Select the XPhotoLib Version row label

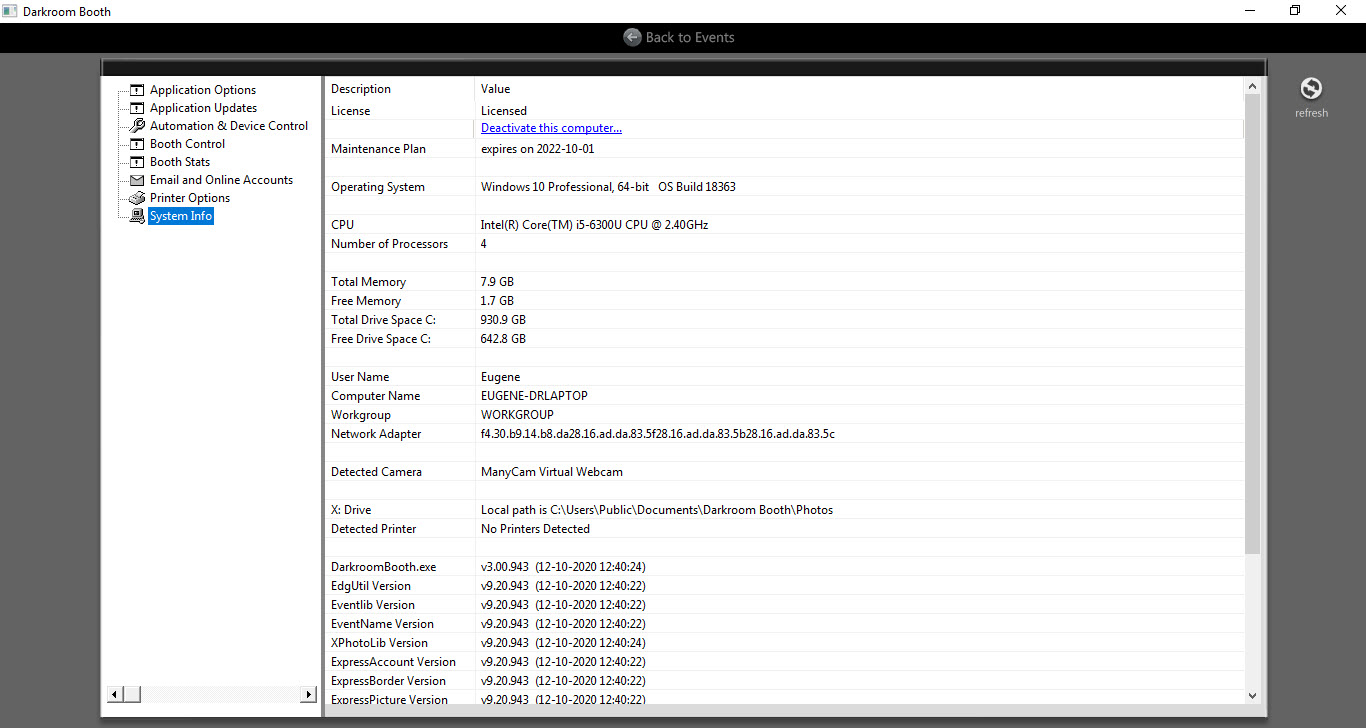[379, 643]
